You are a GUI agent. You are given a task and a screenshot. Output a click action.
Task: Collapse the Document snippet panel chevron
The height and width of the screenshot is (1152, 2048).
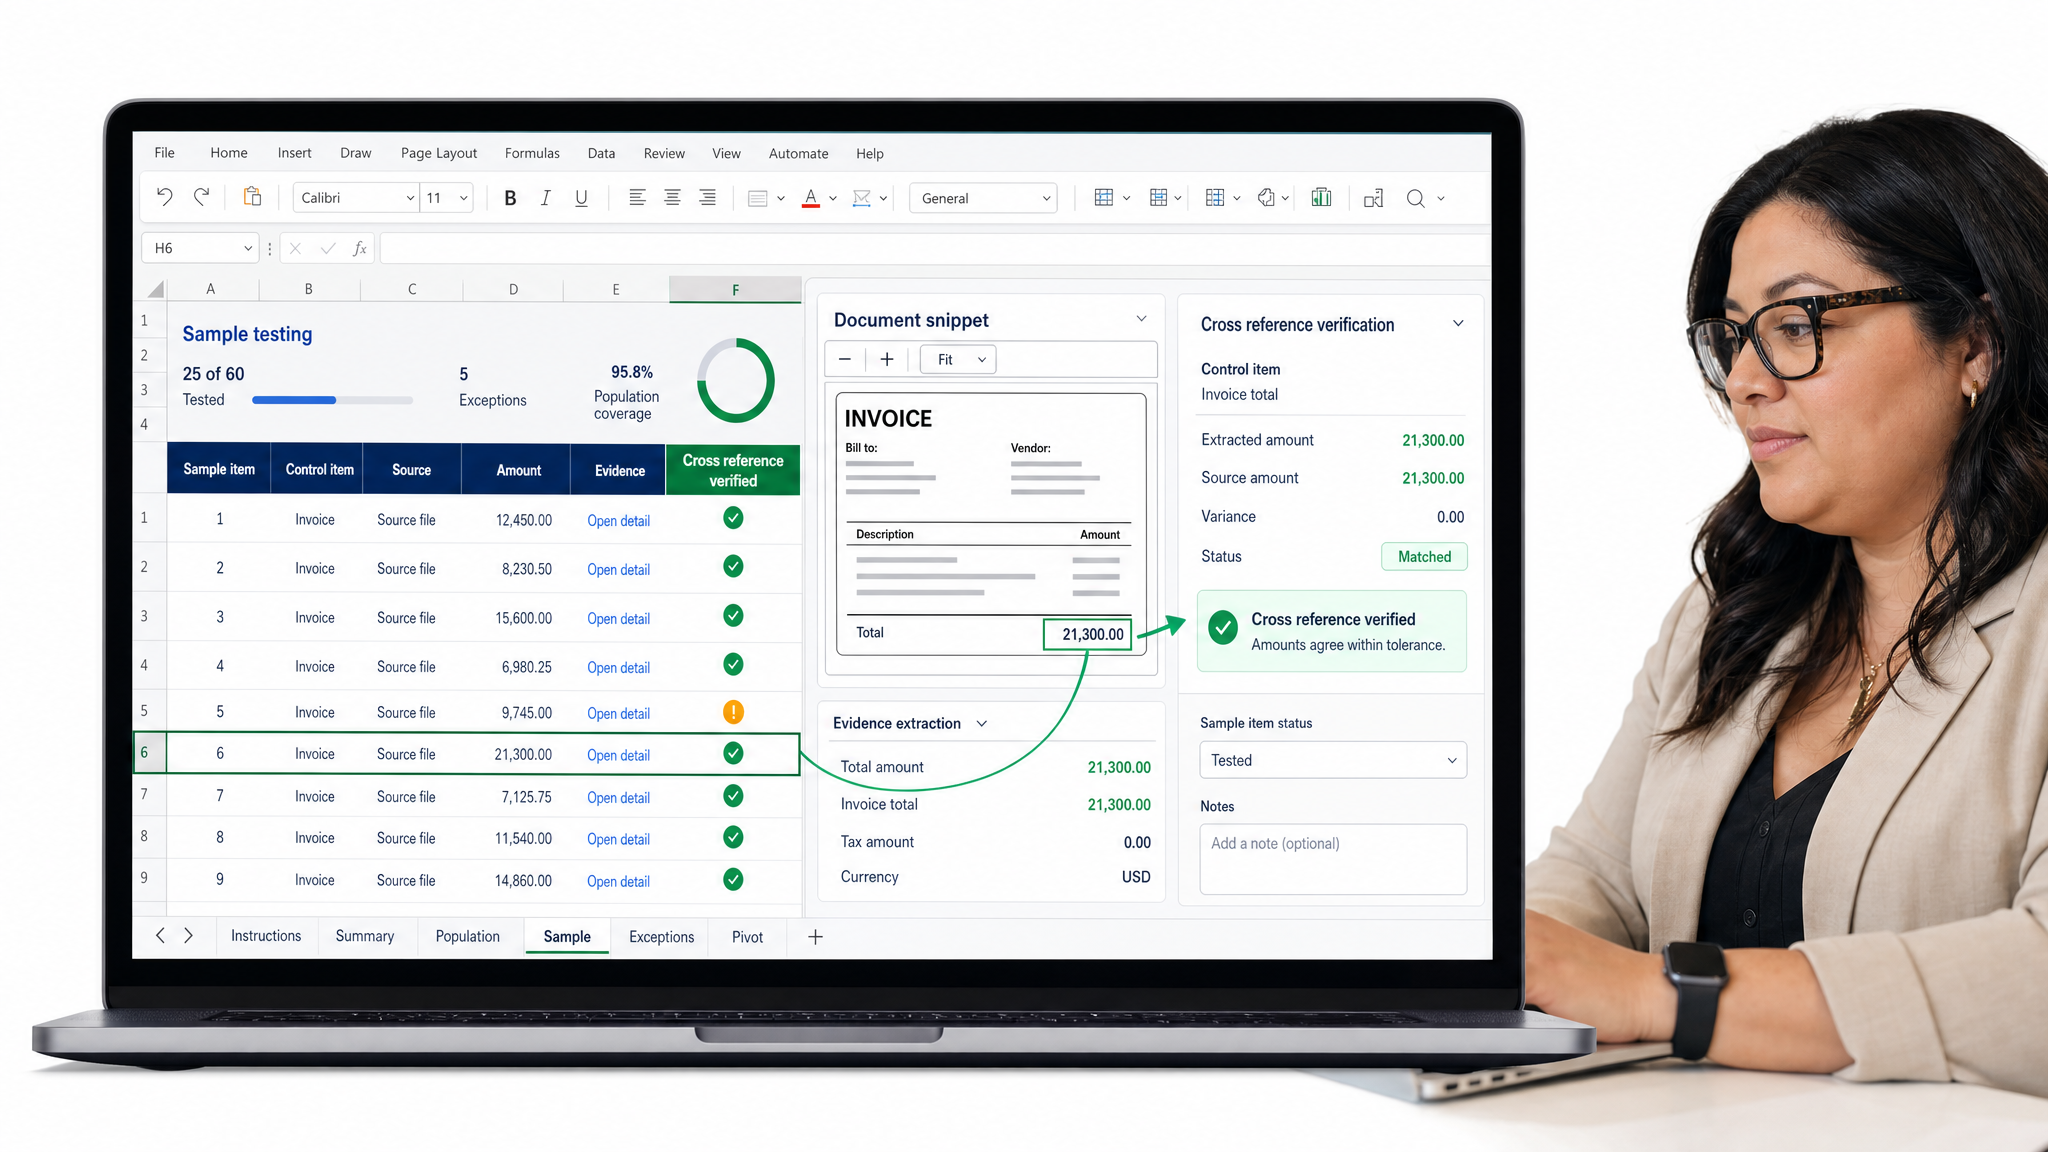[1141, 319]
